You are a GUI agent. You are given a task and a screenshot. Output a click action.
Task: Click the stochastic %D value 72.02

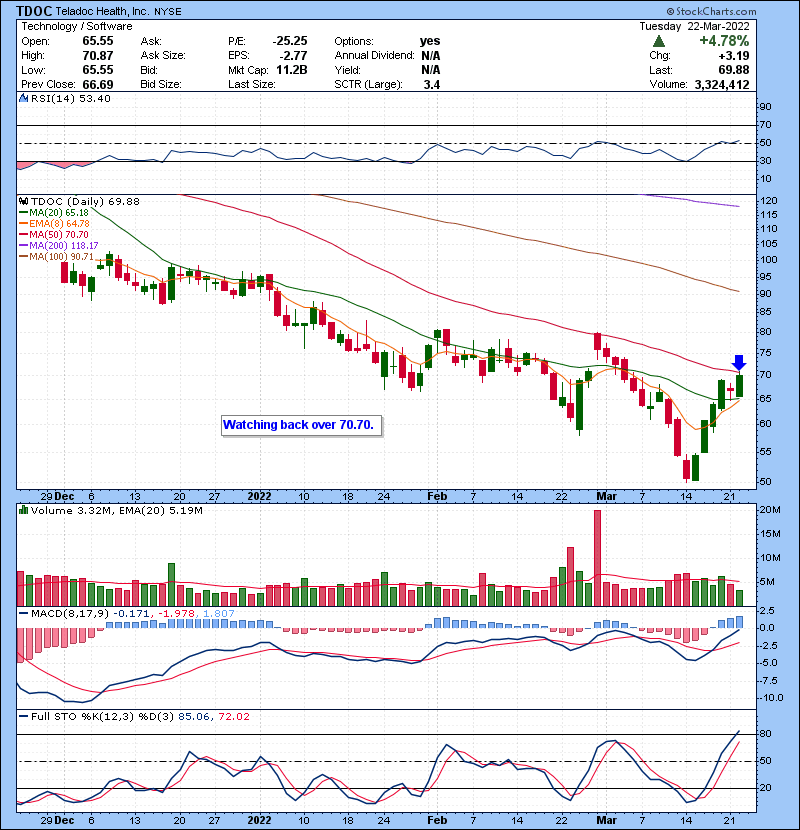tap(234, 717)
